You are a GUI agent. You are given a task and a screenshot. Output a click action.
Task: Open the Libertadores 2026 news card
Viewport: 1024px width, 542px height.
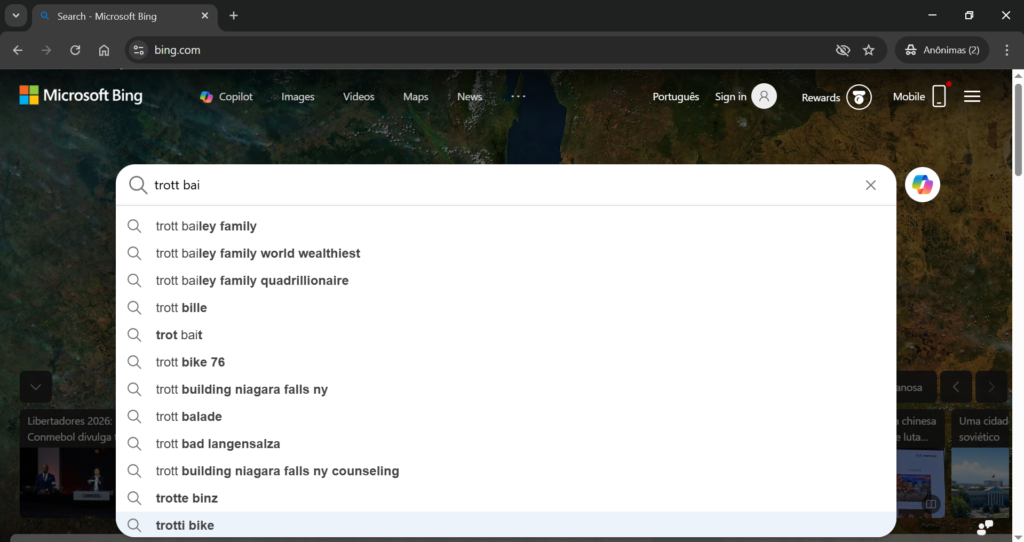[68, 464]
